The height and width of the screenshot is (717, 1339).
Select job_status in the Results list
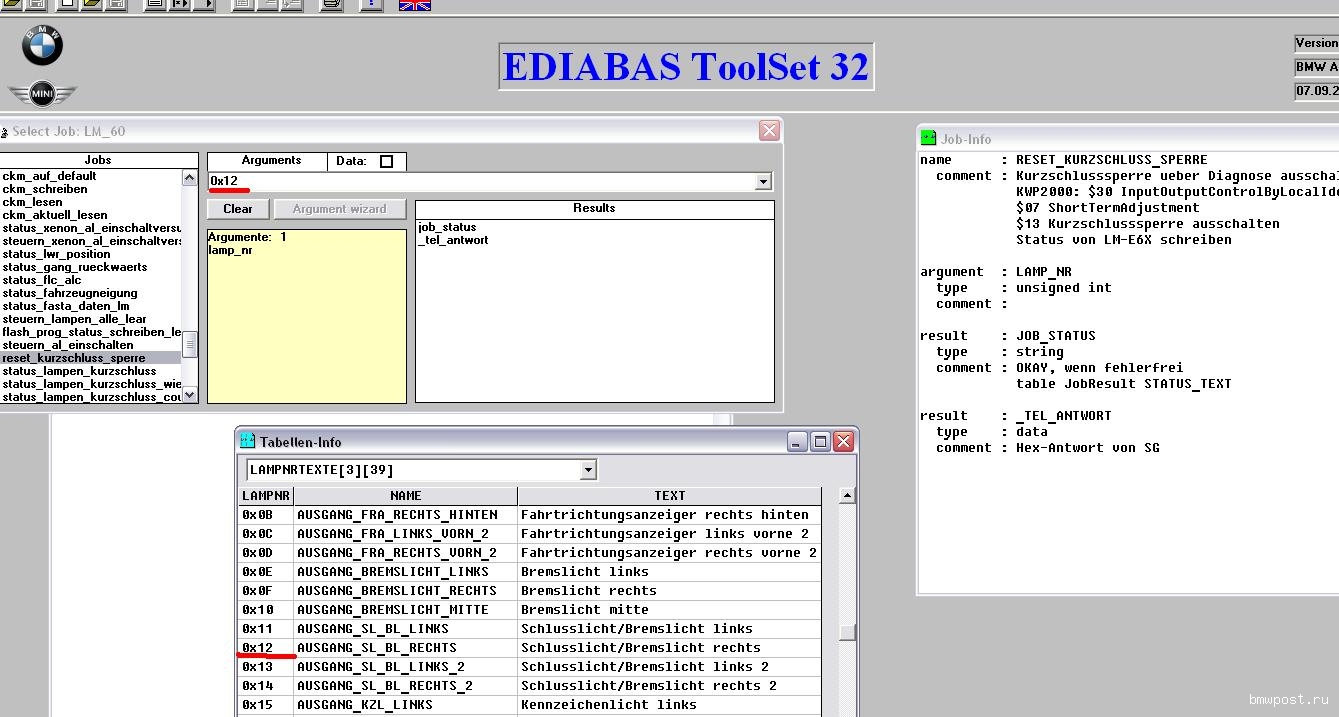click(447, 227)
